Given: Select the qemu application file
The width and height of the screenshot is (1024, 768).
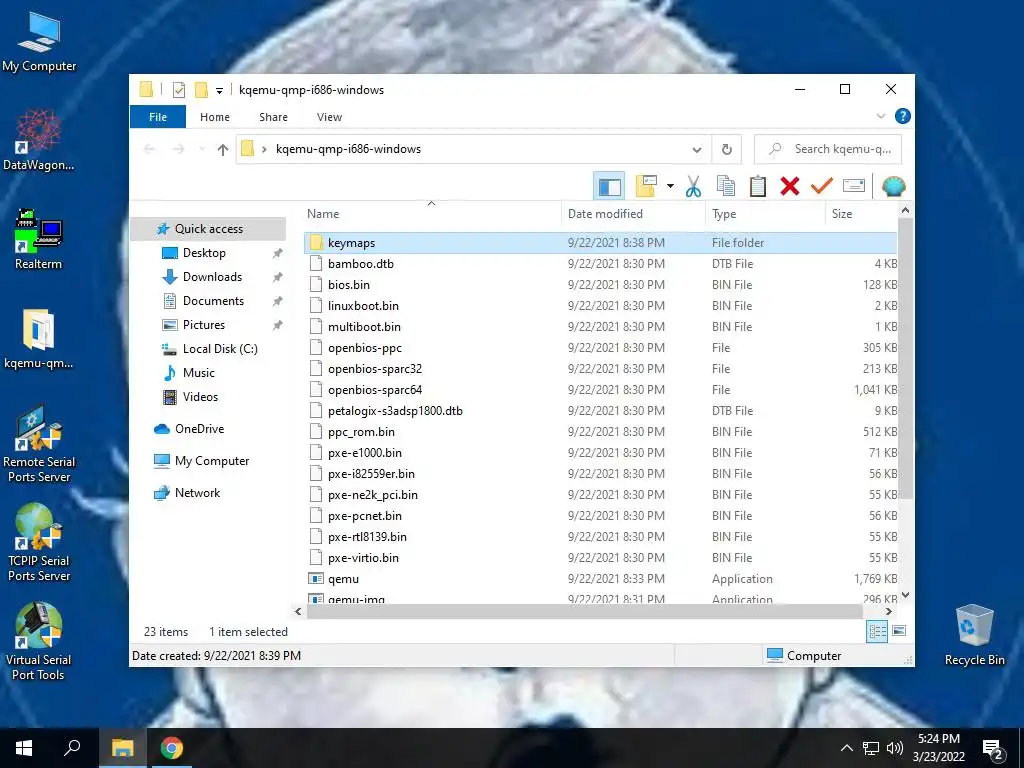Looking at the screenshot, I should point(600,579).
